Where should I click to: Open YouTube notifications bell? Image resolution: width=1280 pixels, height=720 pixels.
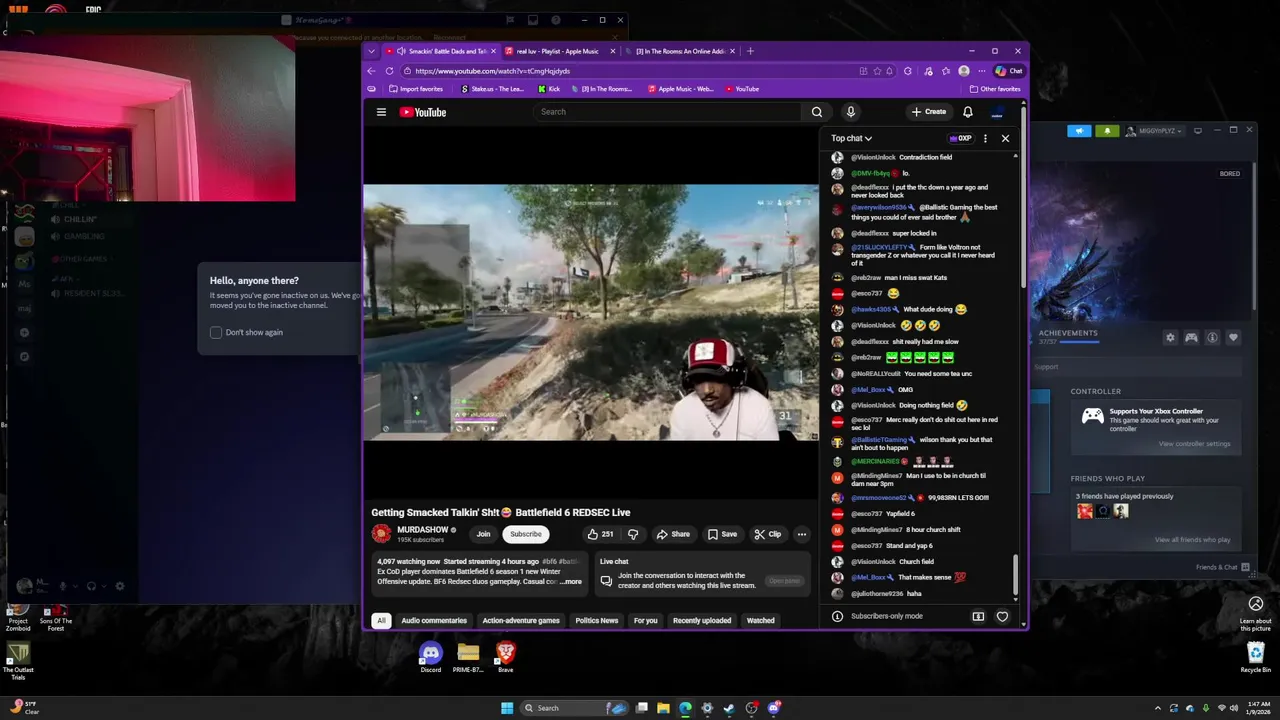pyautogui.click(x=967, y=112)
